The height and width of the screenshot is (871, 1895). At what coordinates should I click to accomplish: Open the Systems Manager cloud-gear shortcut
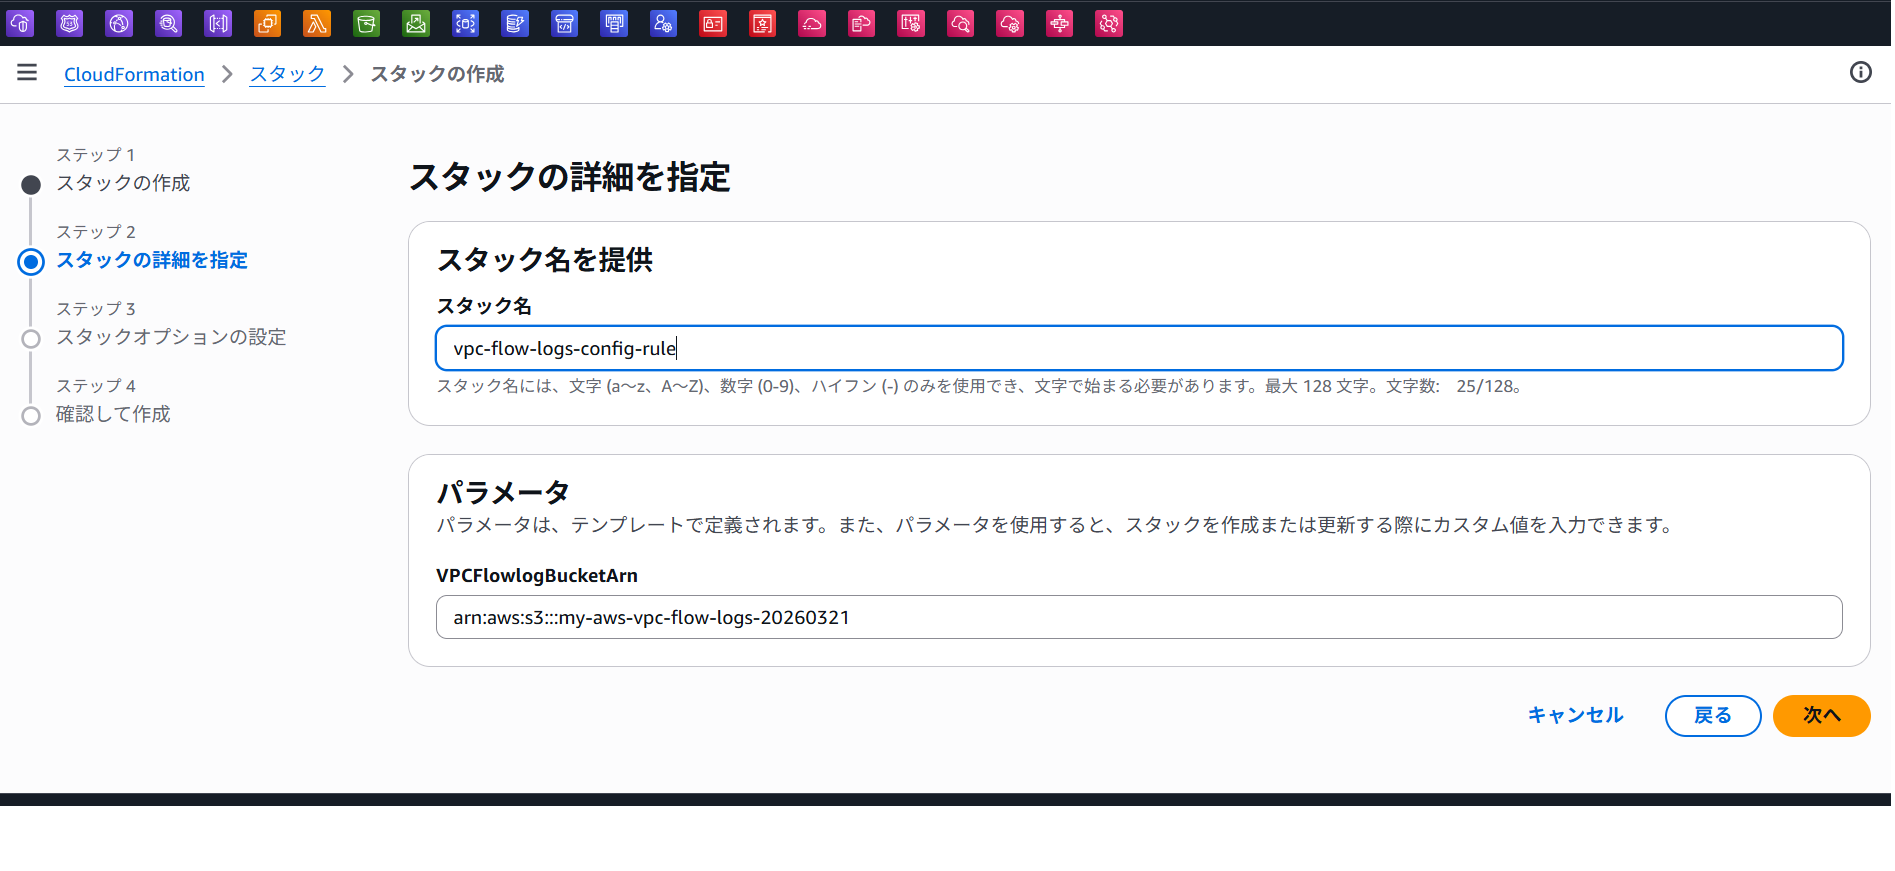coord(1010,23)
